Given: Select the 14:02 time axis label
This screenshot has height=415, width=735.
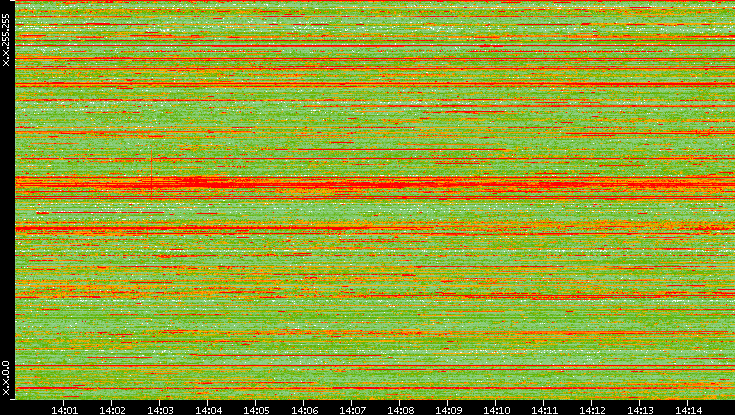Looking at the screenshot, I should click(x=112, y=410).
